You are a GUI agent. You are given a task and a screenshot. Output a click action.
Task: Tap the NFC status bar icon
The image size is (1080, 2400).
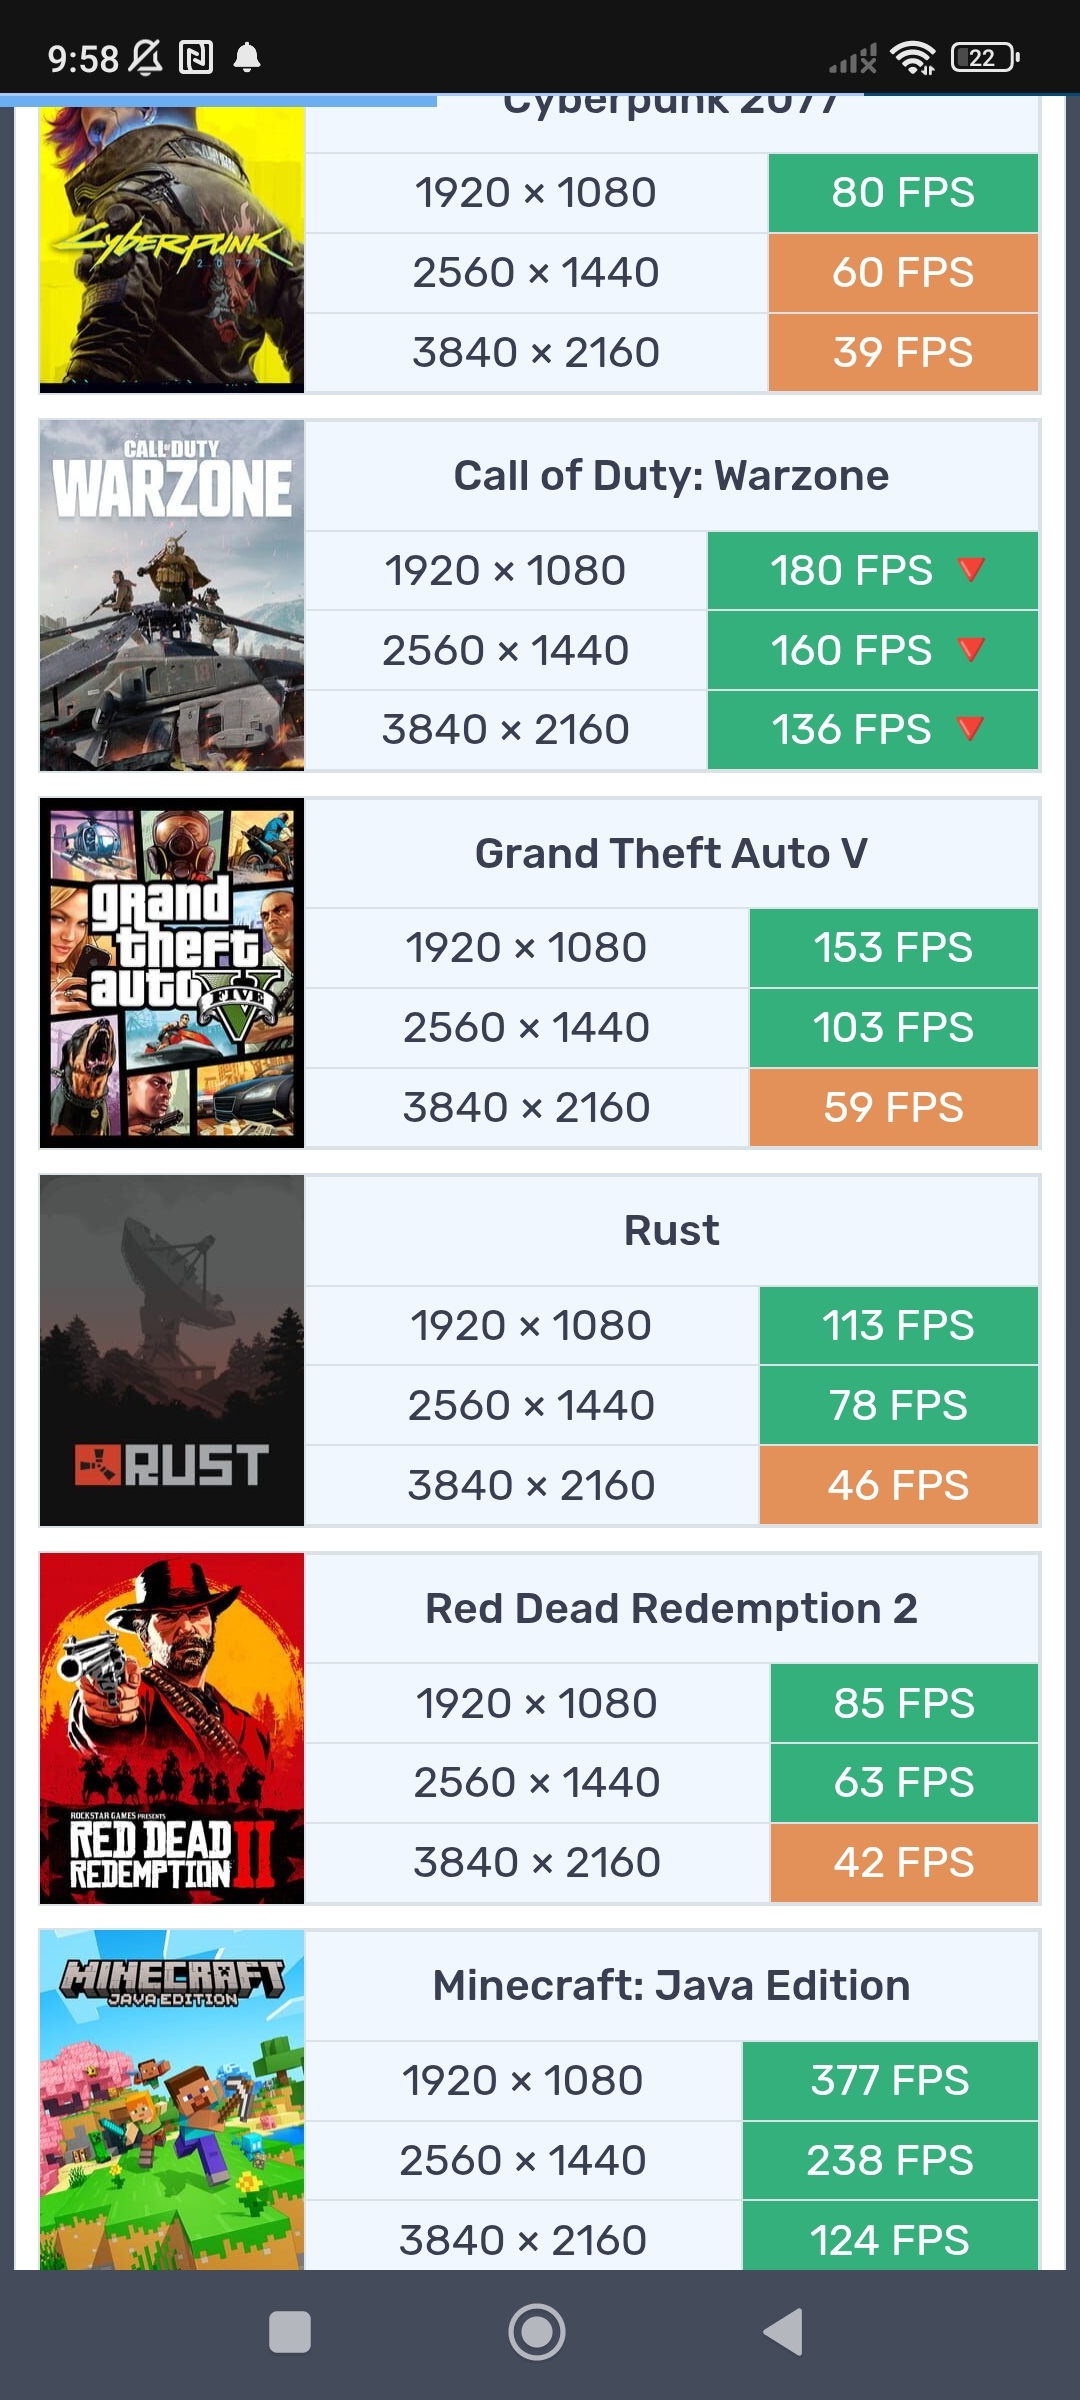pos(196,58)
